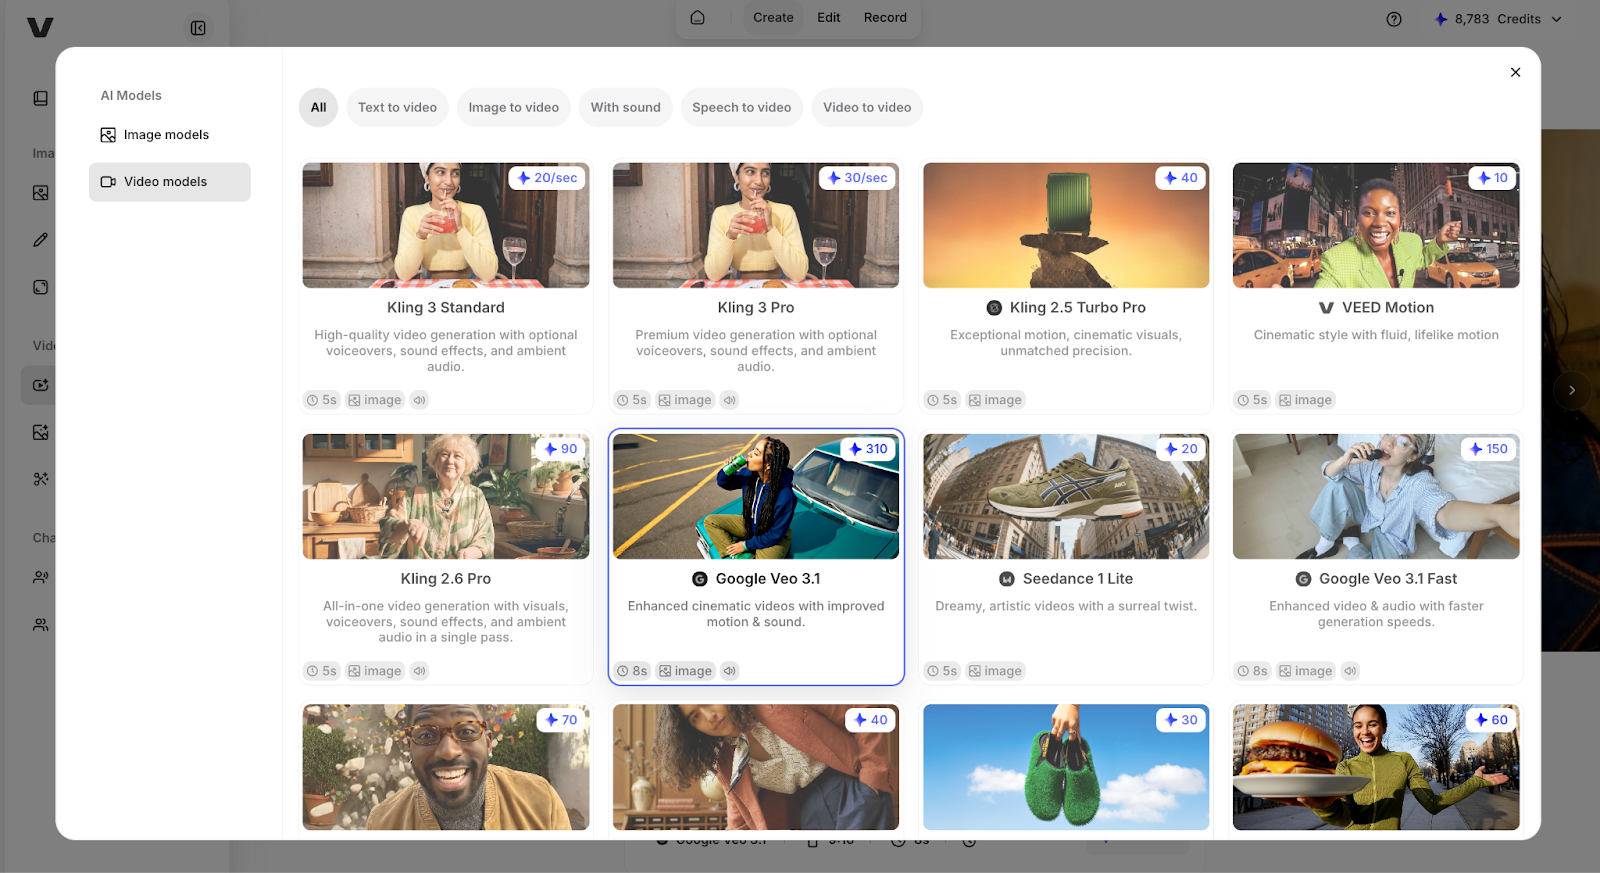Click the 90 credit badge on Kling 2.6 Pro
The image size is (1600, 873).
[x=560, y=449]
